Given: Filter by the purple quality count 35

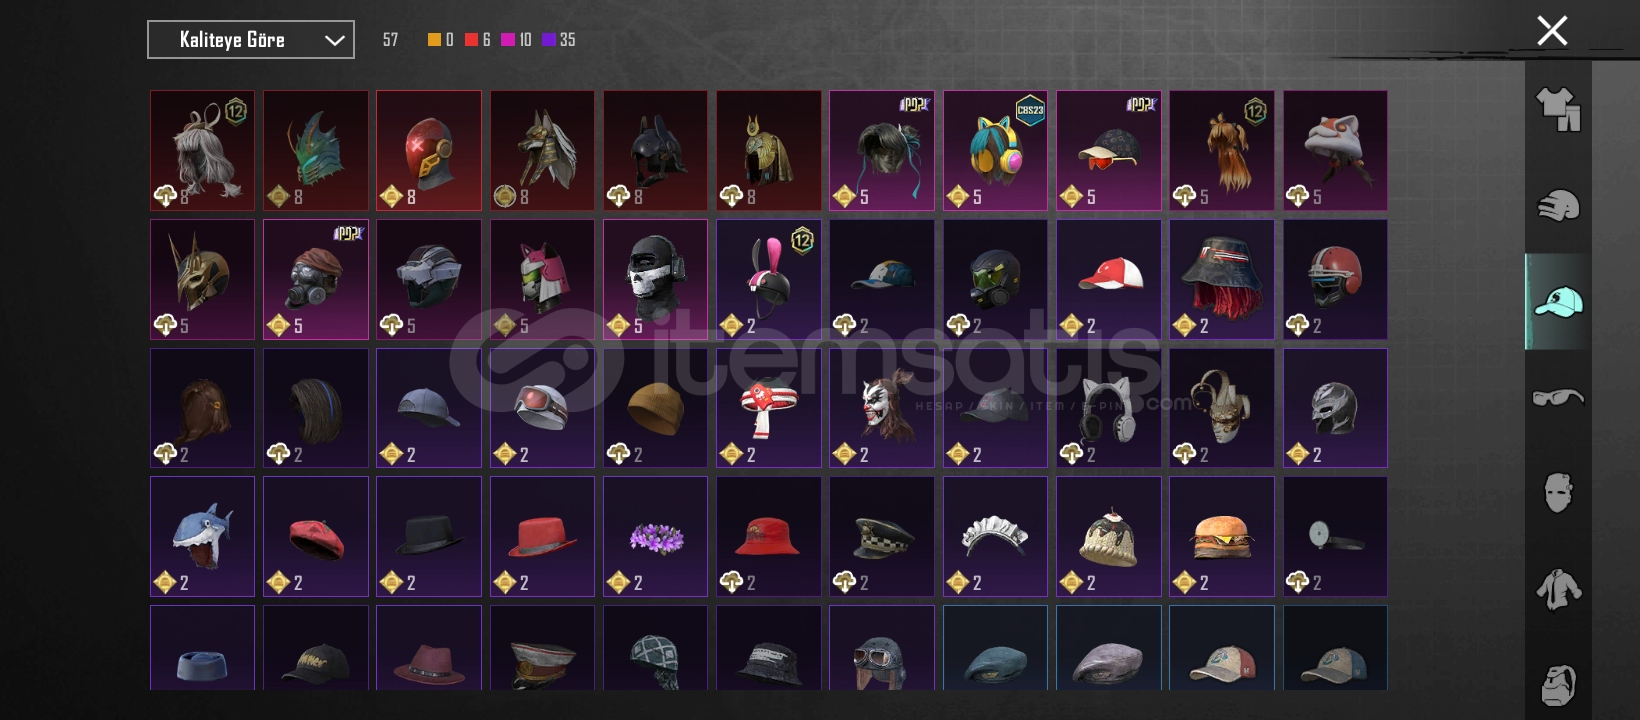Looking at the screenshot, I should tap(558, 40).
